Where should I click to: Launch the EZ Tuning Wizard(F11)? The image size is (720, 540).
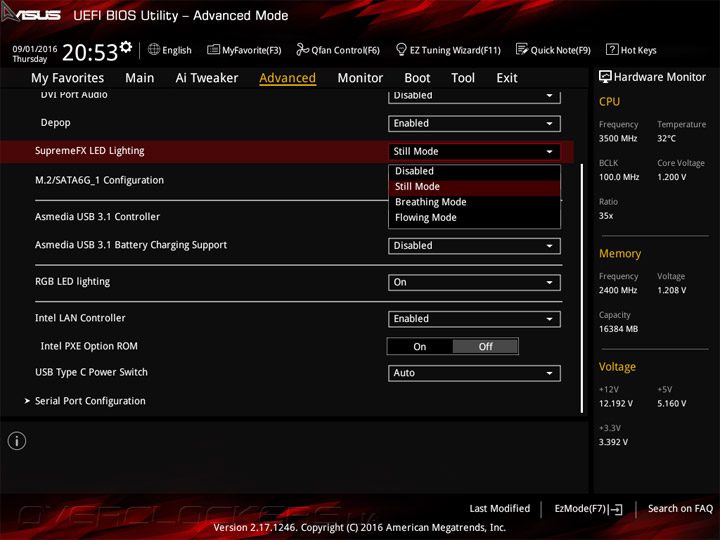point(448,50)
